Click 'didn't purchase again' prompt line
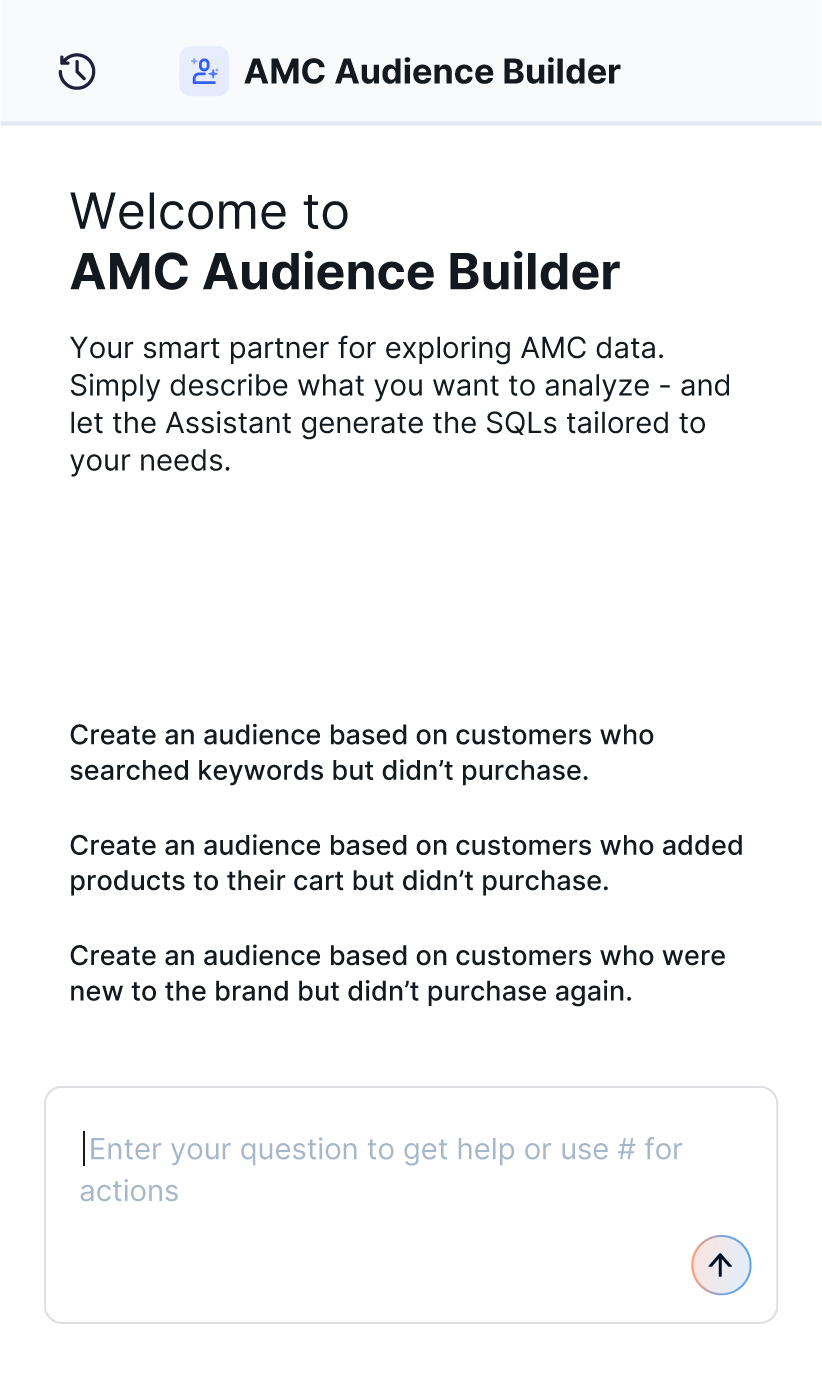 point(351,992)
